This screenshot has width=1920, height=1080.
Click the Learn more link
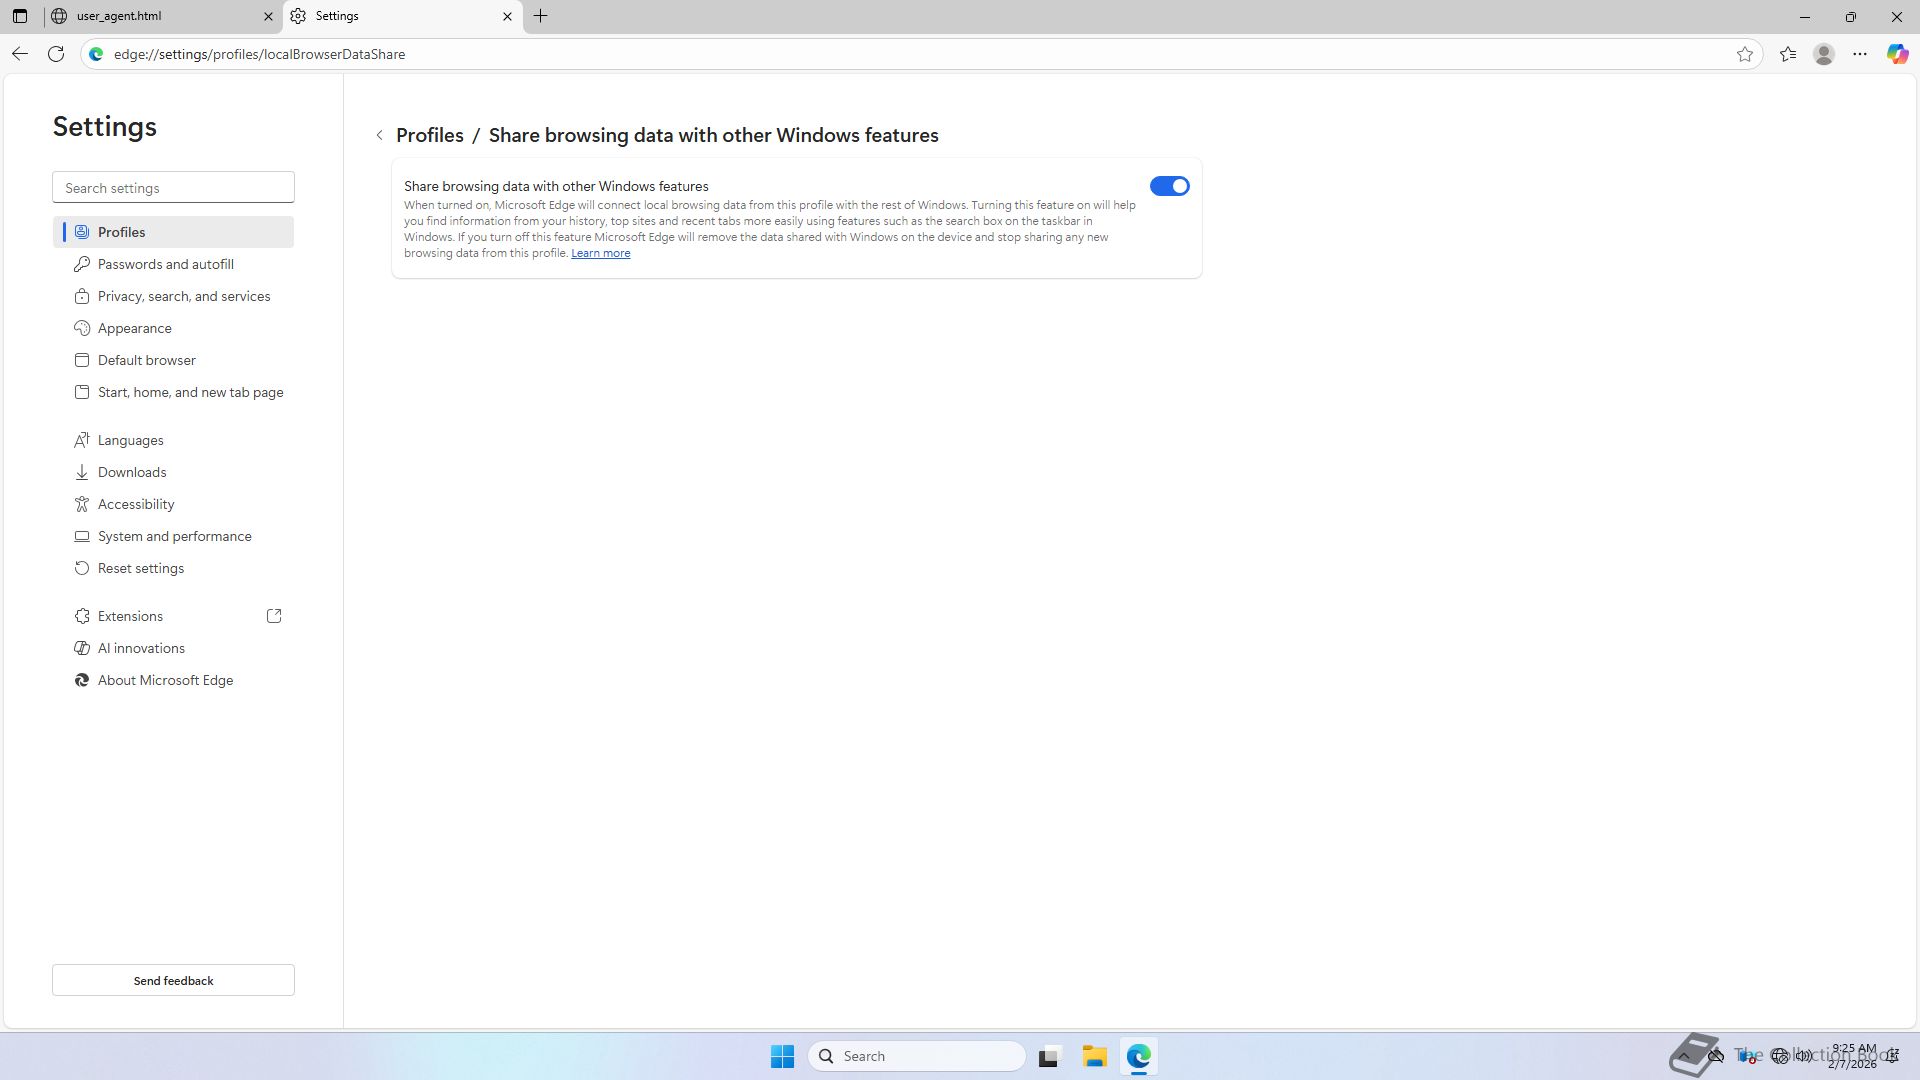(600, 253)
